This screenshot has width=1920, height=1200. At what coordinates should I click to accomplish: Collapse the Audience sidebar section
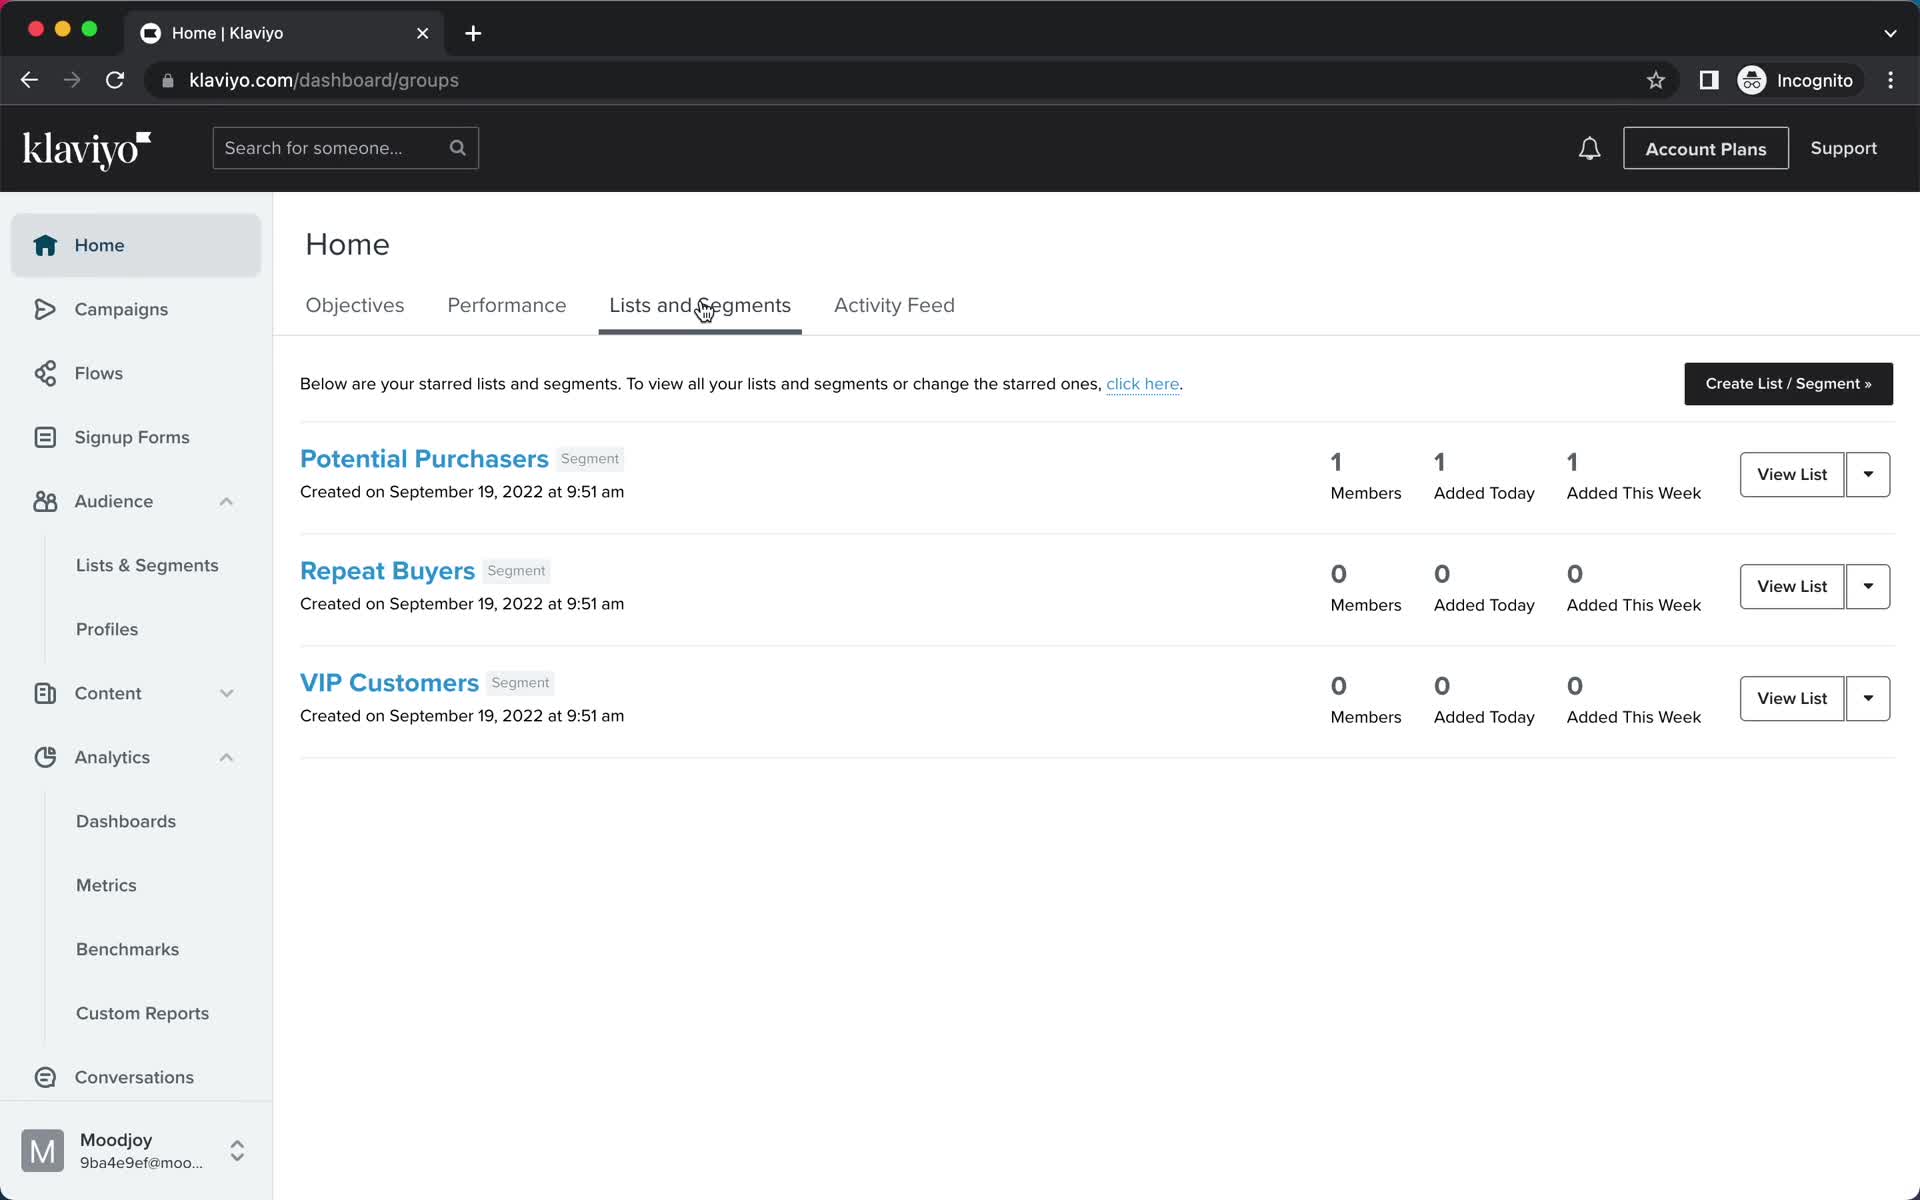(226, 501)
